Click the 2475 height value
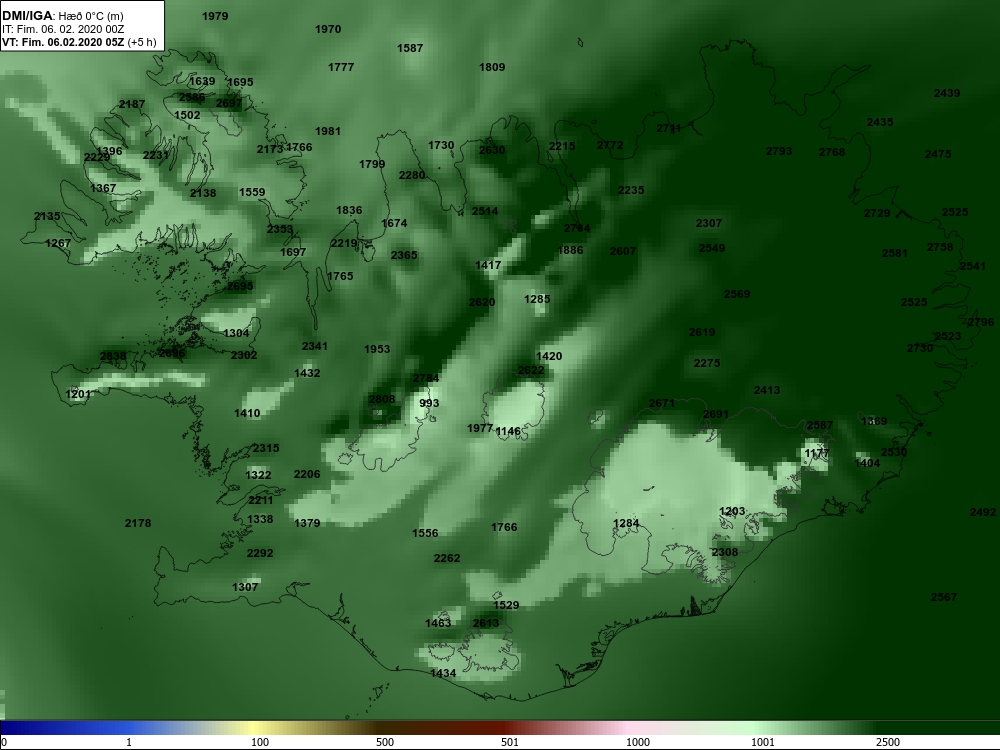 pos(938,154)
